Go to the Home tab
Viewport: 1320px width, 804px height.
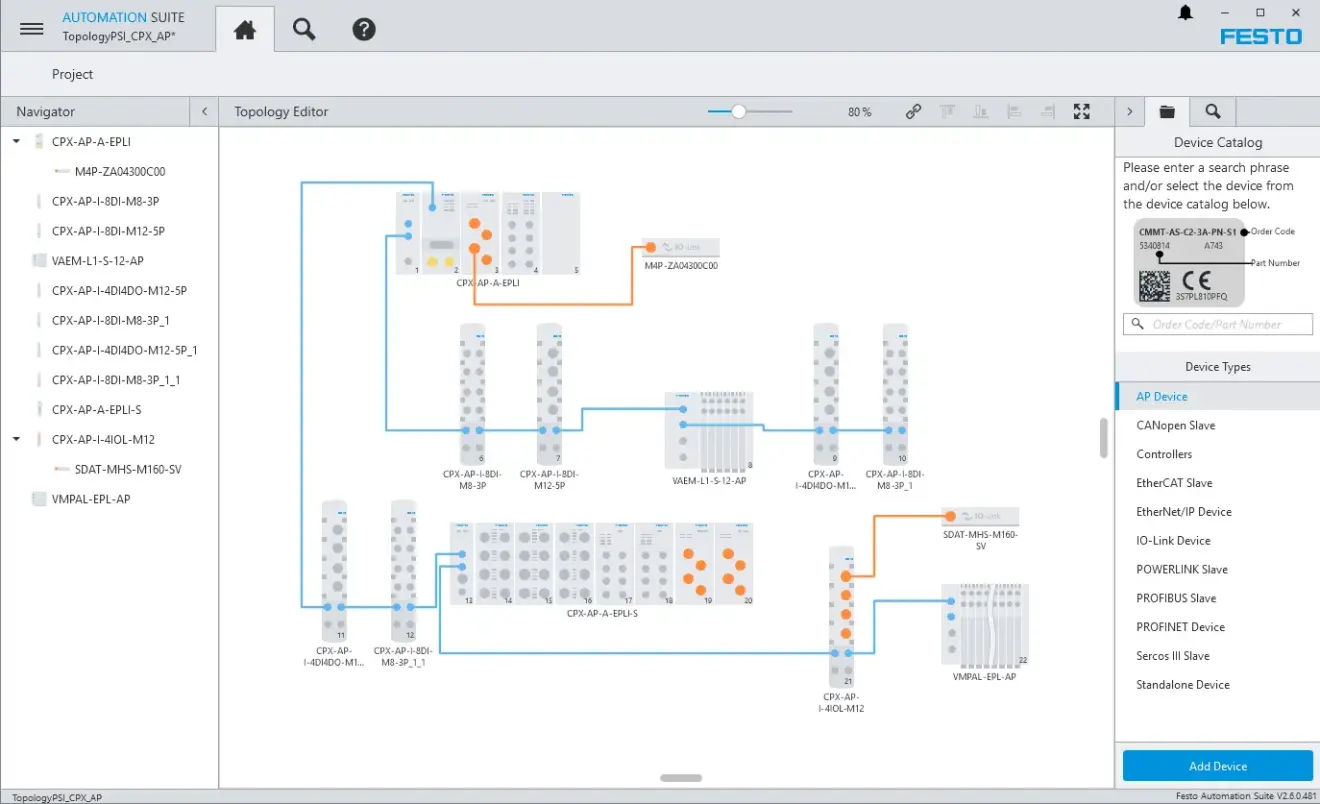(x=245, y=30)
